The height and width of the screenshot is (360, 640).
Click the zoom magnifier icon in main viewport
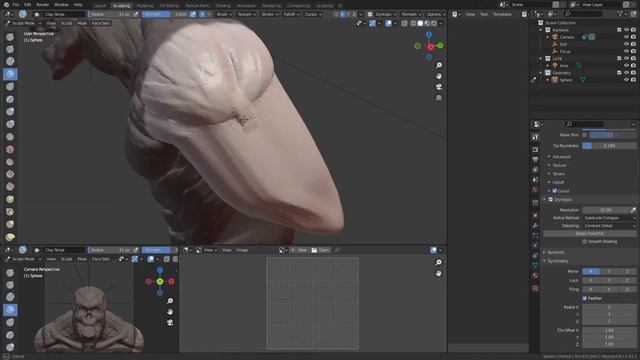click(x=439, y=65)
